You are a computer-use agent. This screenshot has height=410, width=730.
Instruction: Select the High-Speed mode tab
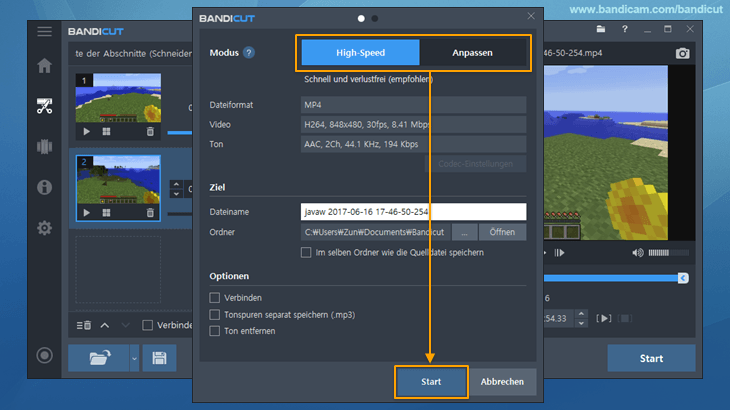360,53
